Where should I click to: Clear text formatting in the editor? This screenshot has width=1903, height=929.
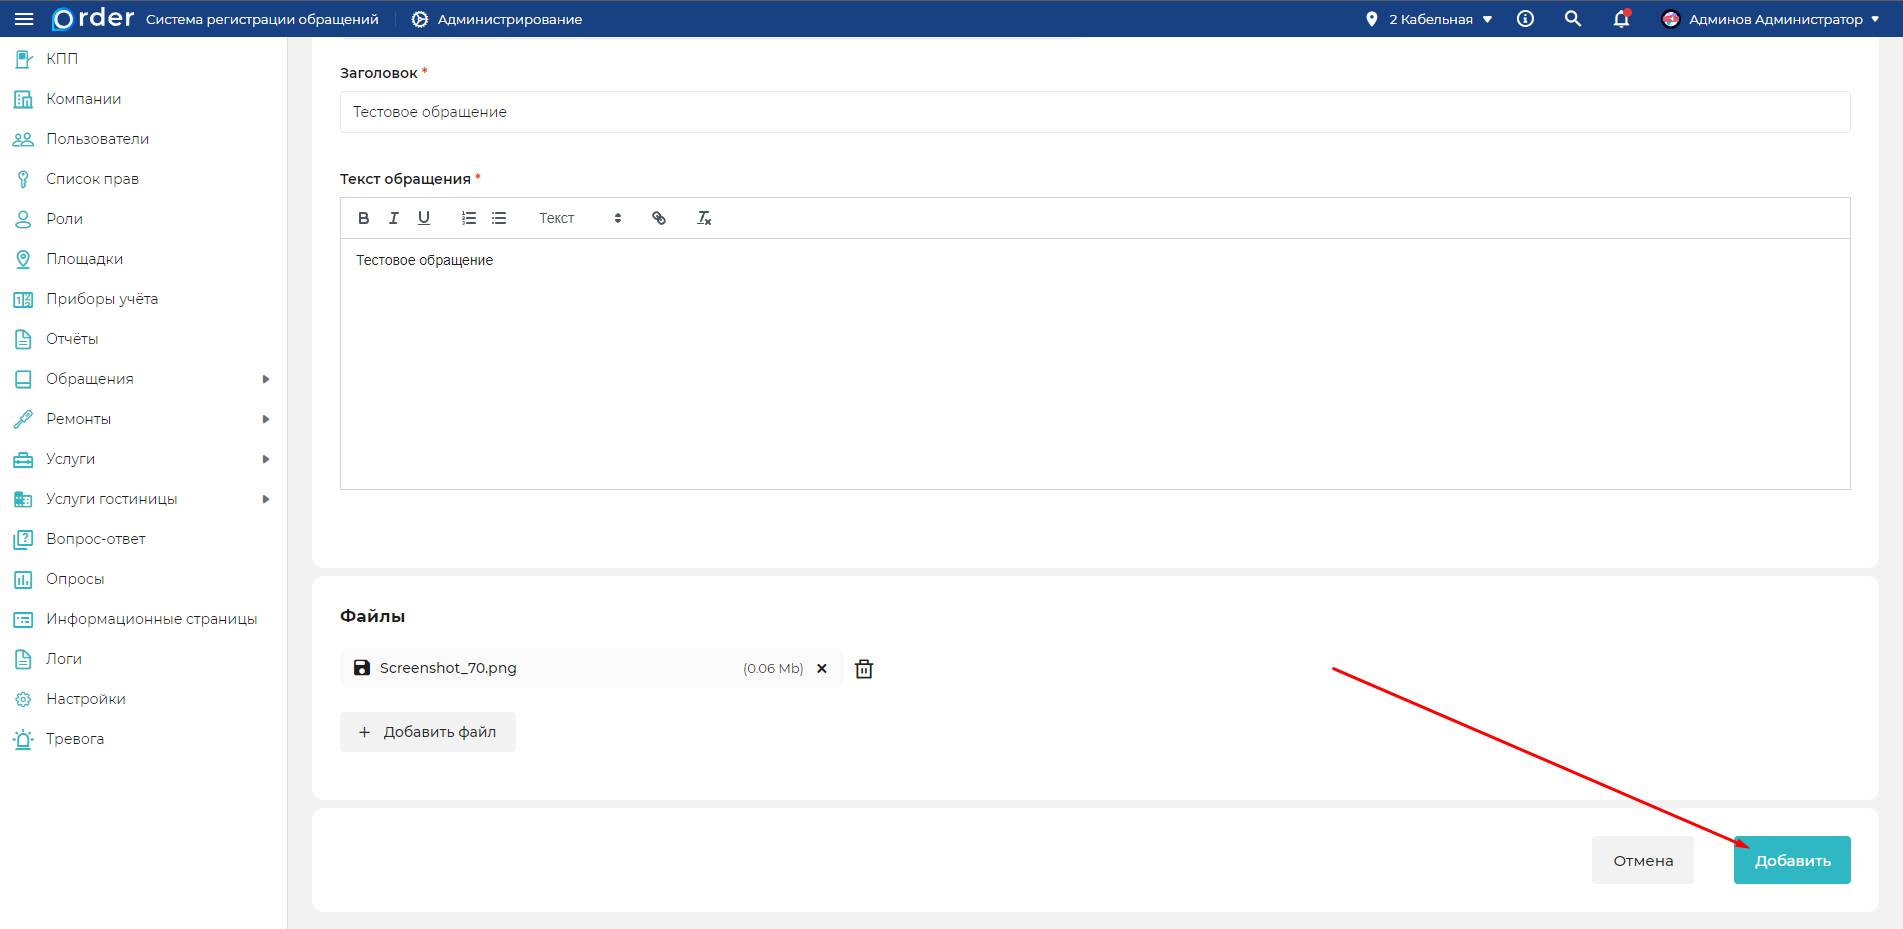704,218
